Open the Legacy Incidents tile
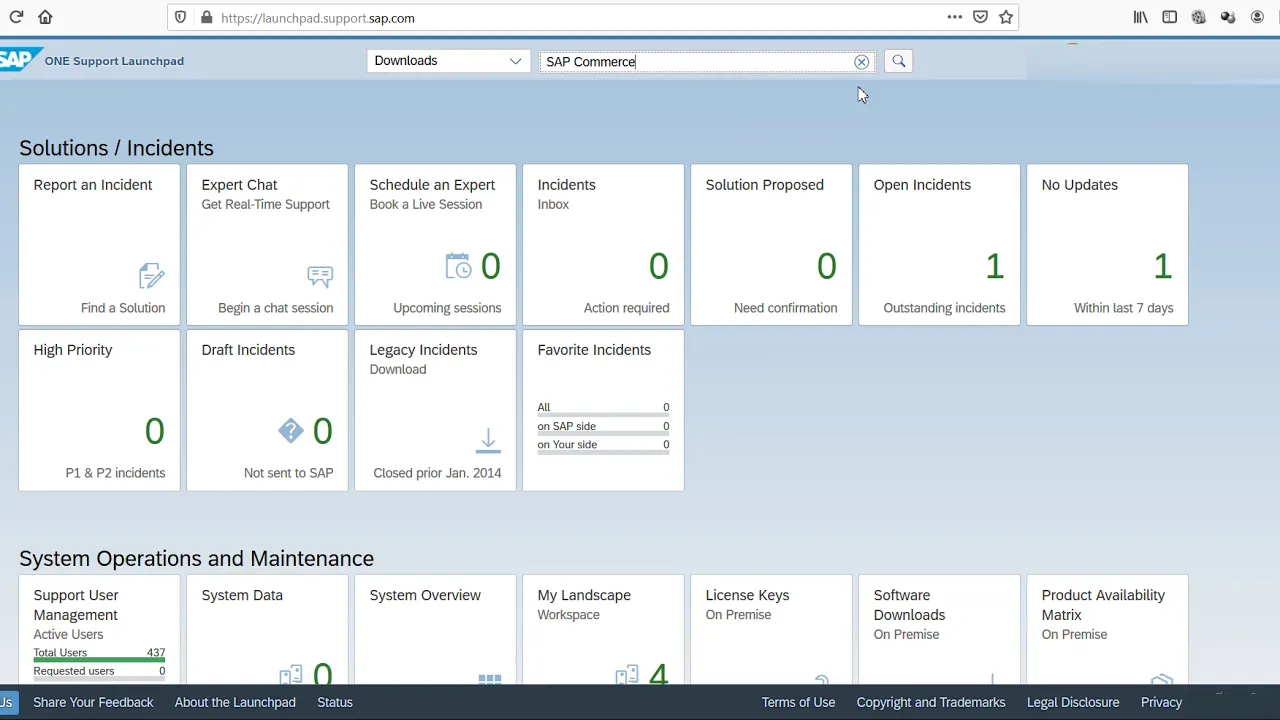Screen dimensions: 1280x720 click(x=435, y=410)
